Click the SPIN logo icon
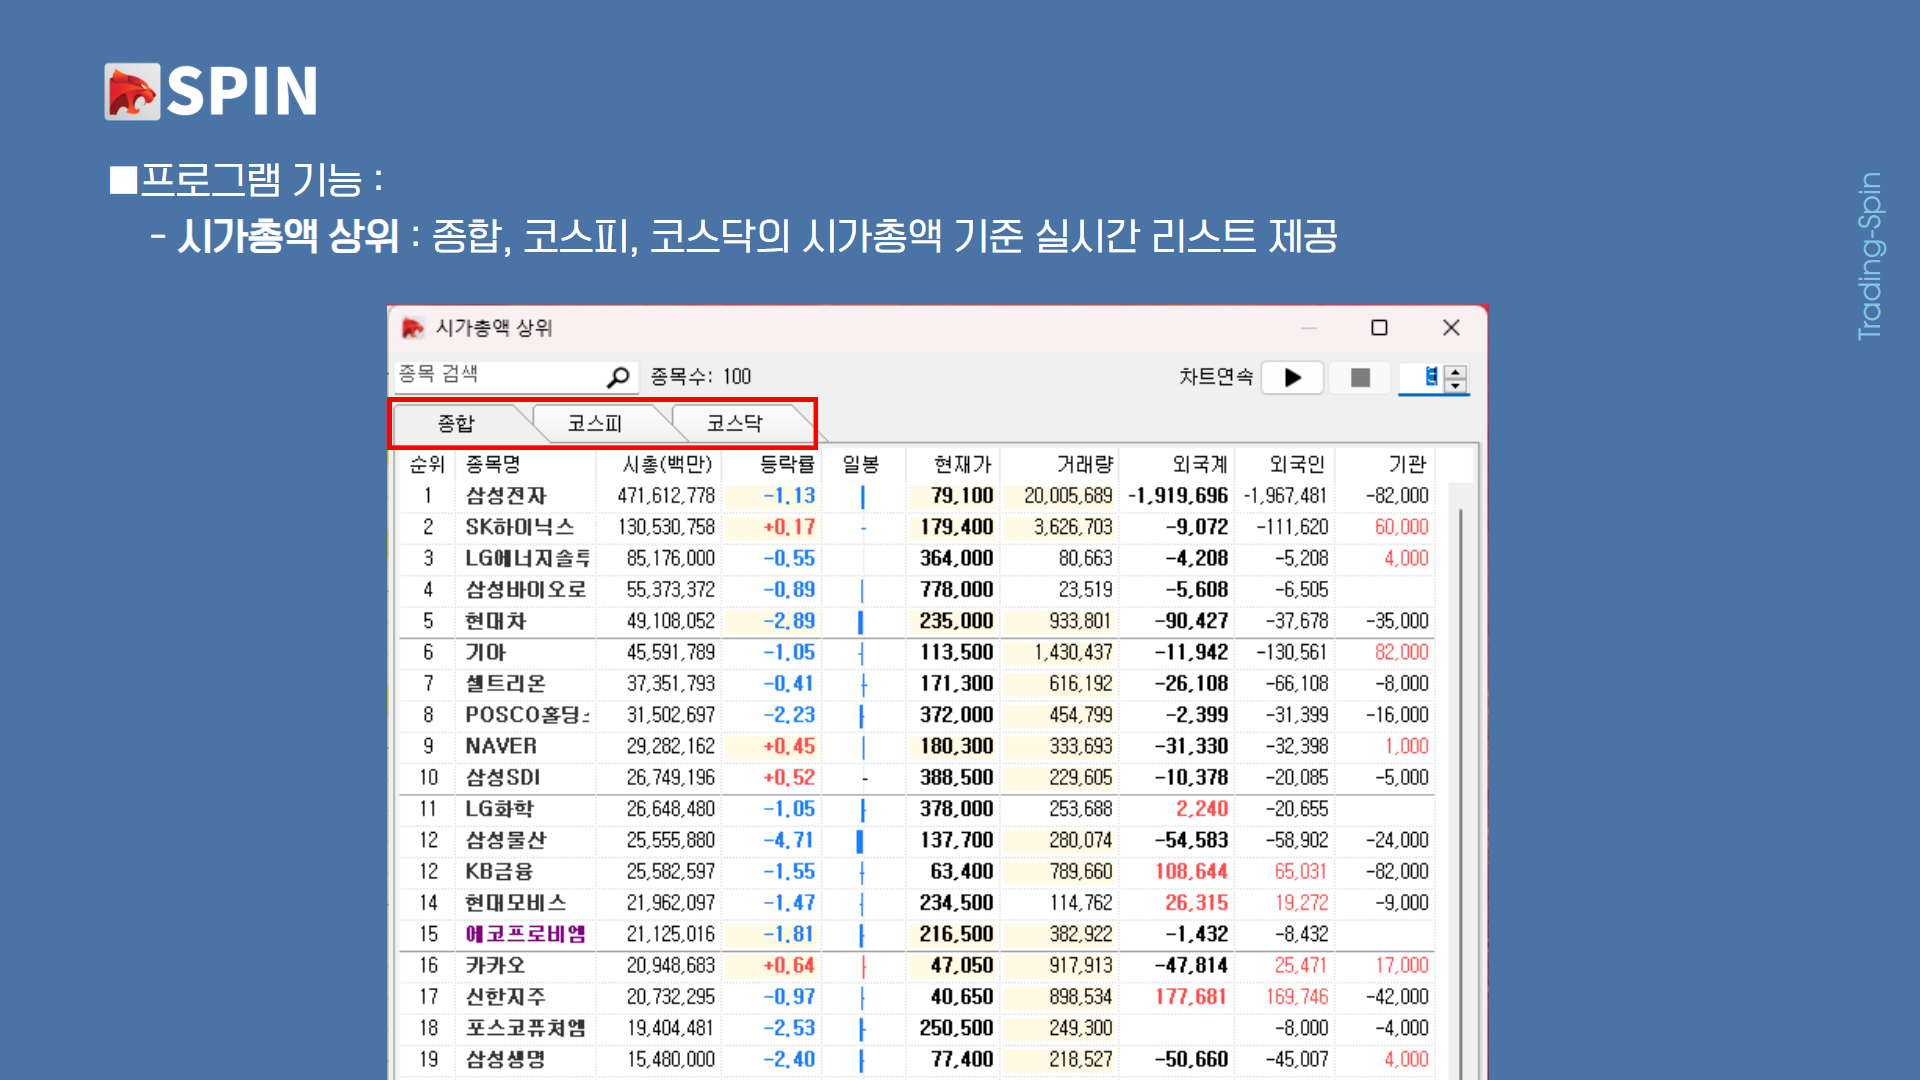1920x1080 pixels. 133,92
